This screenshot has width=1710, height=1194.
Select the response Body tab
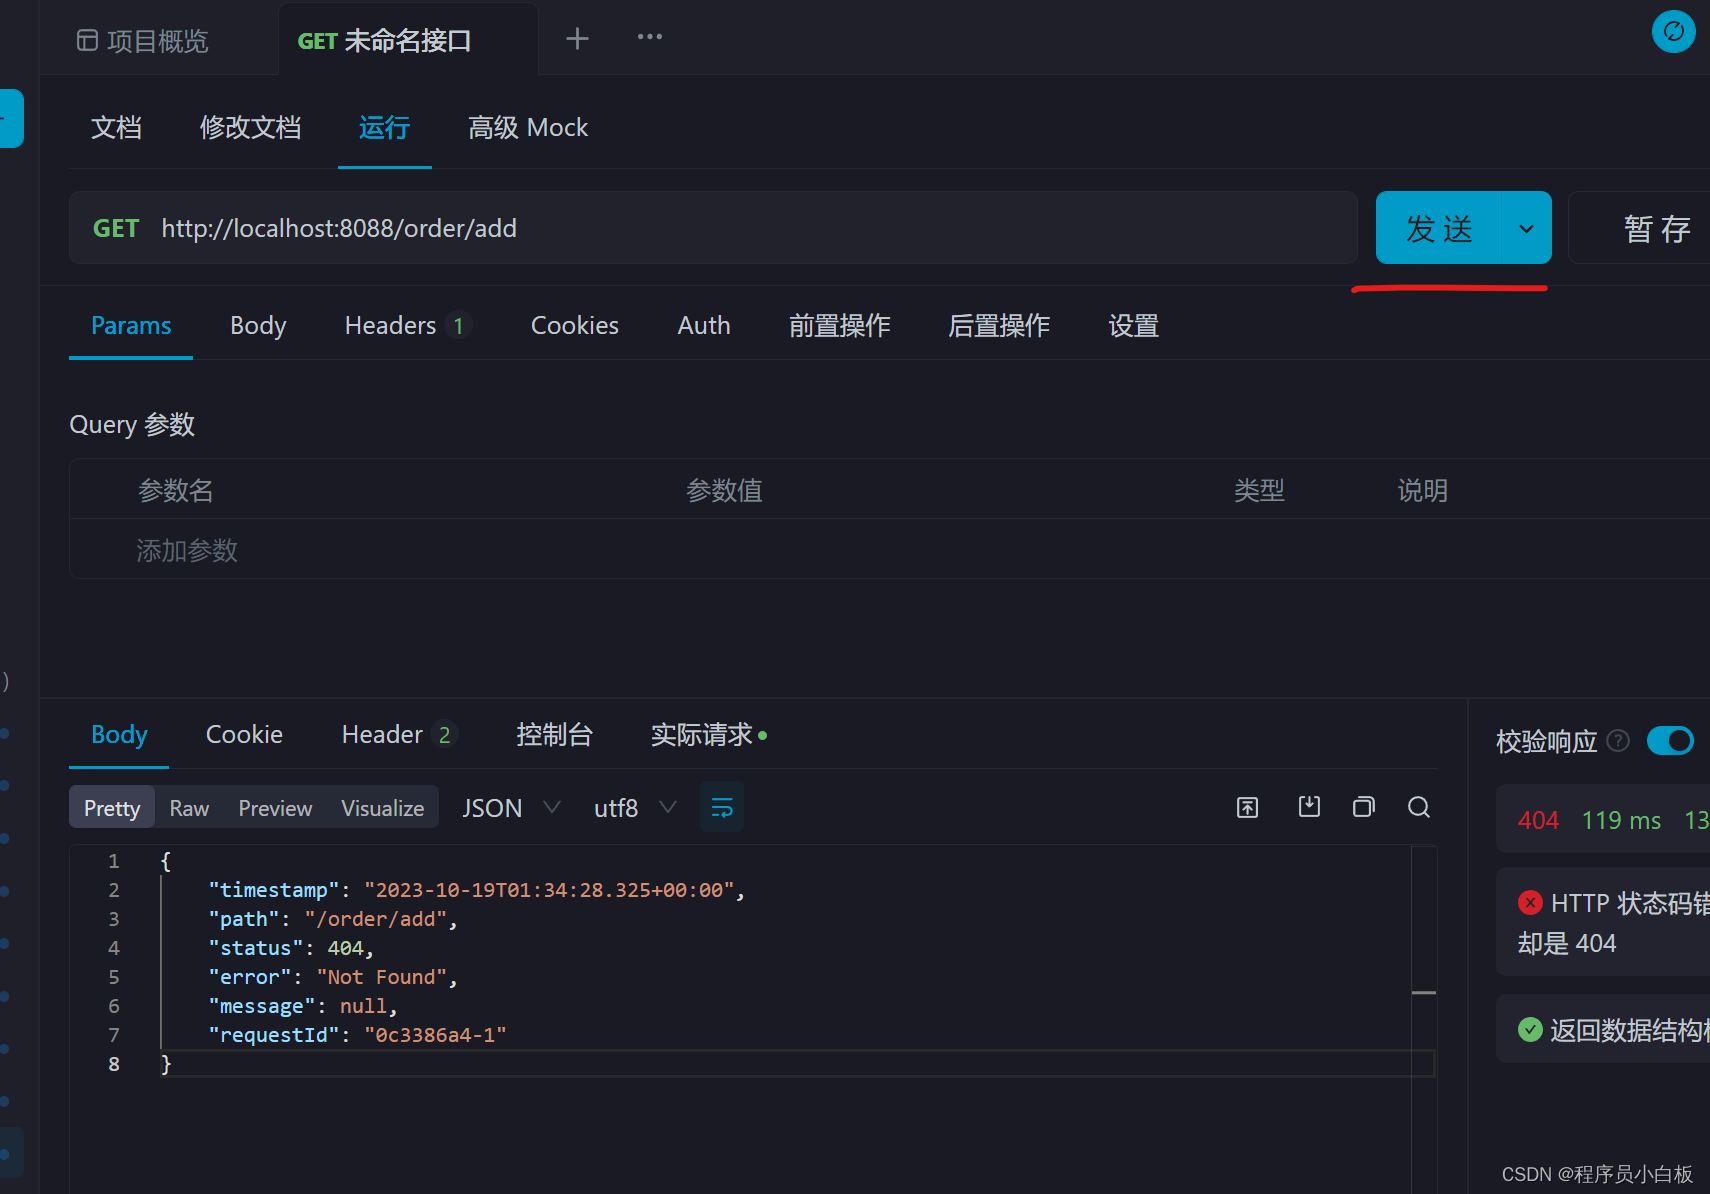[119, 734]
